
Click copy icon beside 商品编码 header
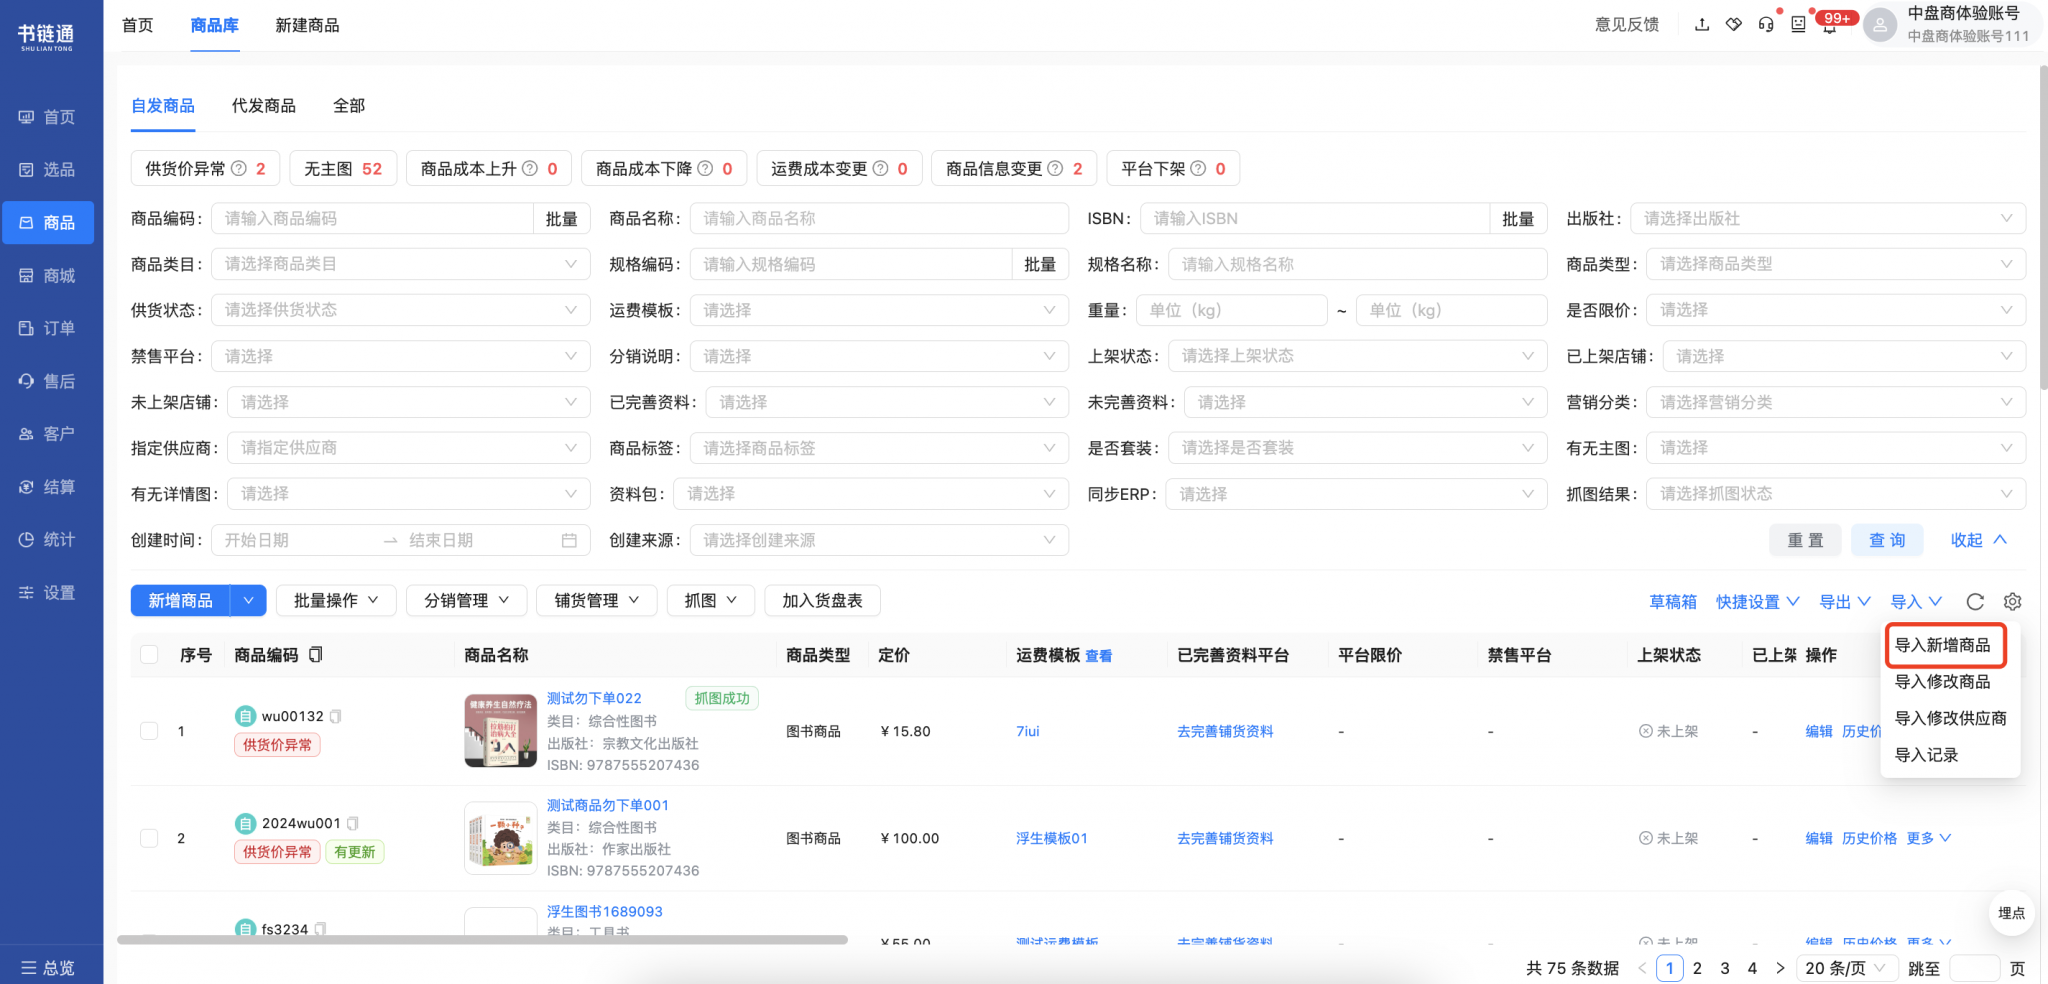pos(316,655)
